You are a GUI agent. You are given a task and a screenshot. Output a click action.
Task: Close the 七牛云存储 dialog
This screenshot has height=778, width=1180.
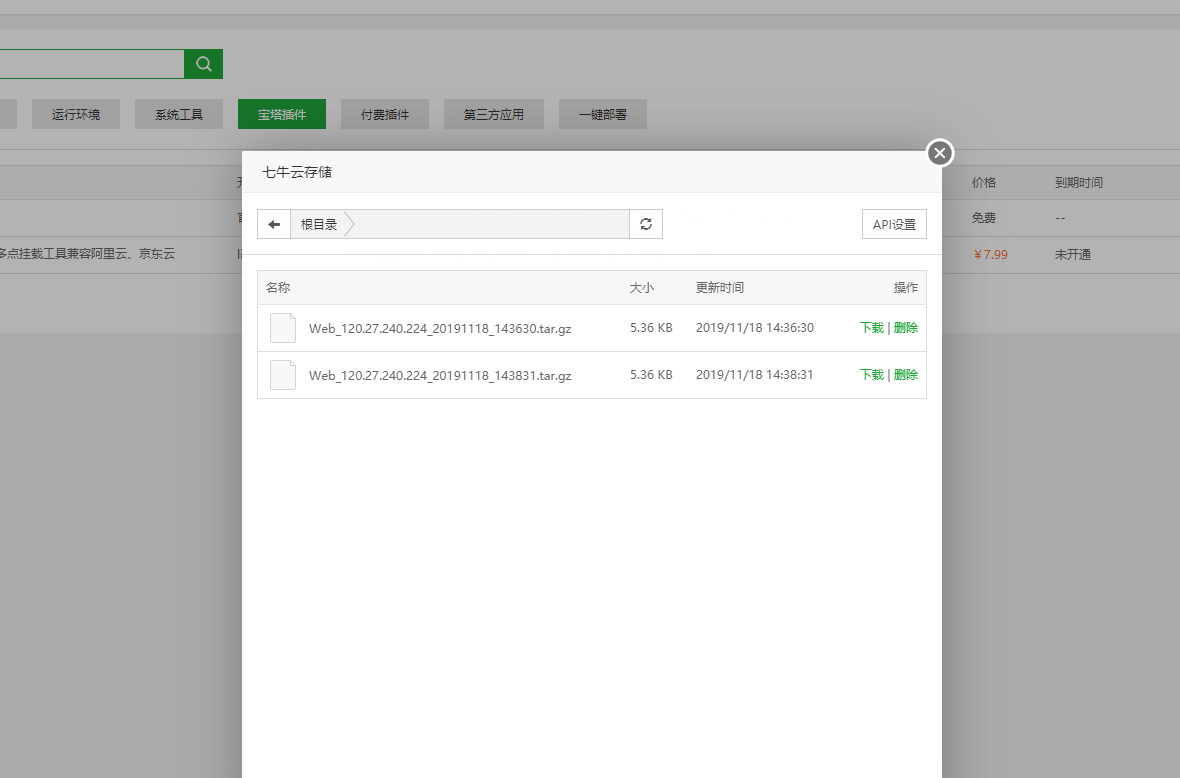coord(939,153)
